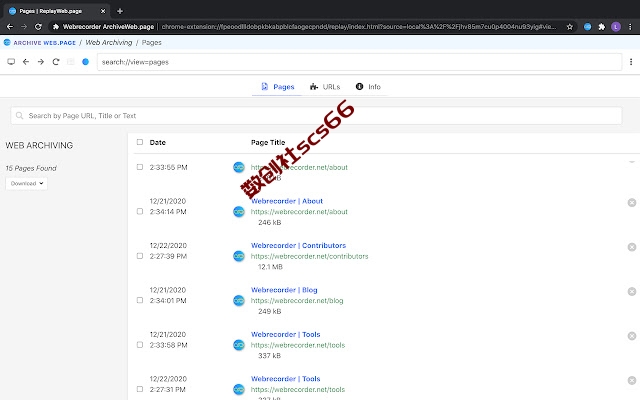Delete the Webrecorder Blog page entry
Screen dimensions: 640x400
coord(632,291)
